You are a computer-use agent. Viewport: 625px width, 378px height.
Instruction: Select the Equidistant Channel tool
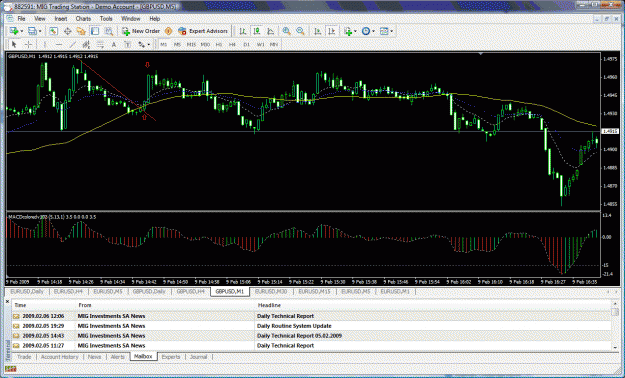point(86,45)
